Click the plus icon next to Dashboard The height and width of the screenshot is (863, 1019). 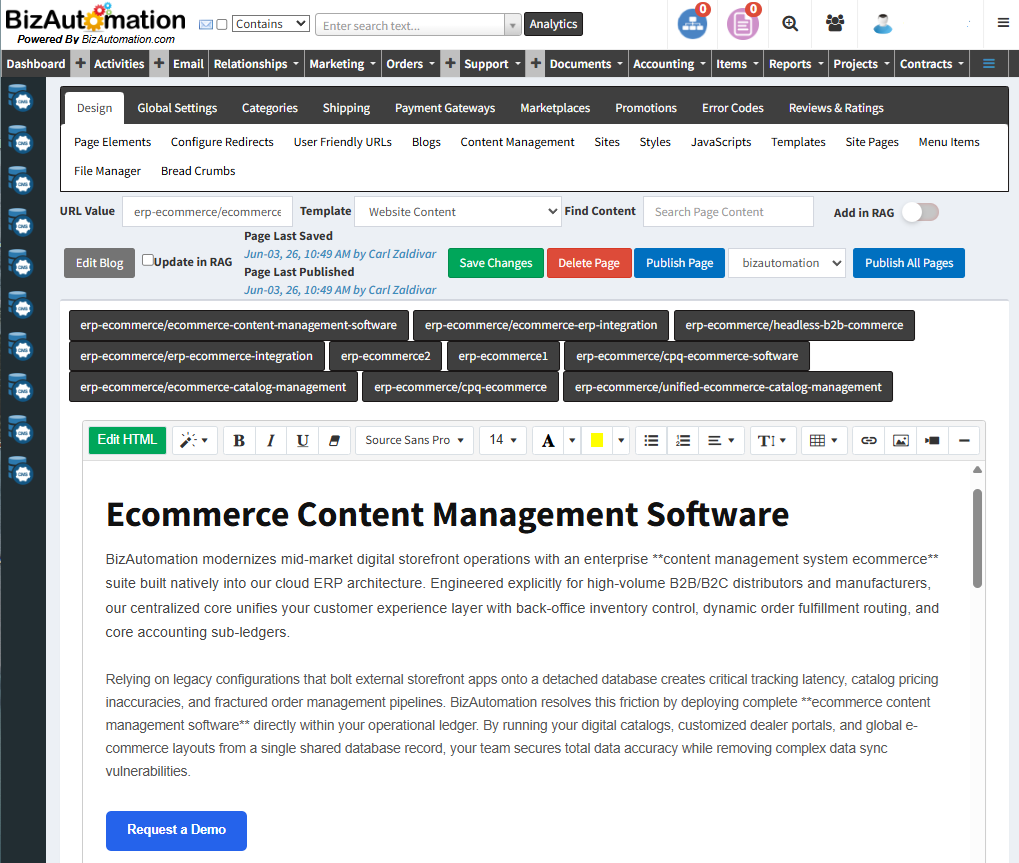click(x=80, y=63)
